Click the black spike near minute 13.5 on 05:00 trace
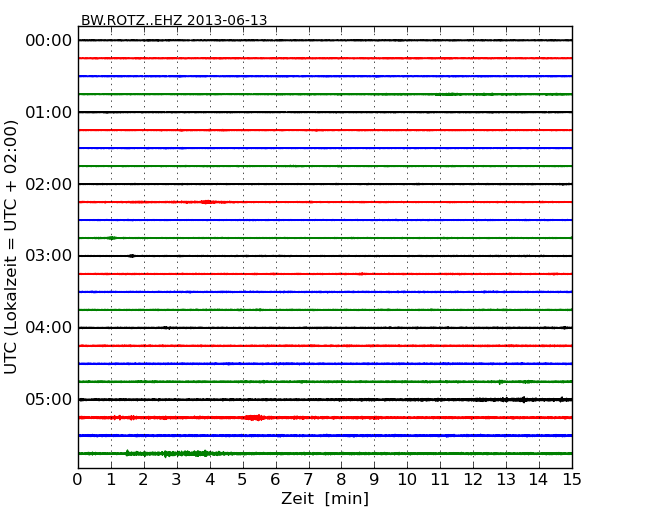Screen dimensions: 650x520 pos(524,399)
